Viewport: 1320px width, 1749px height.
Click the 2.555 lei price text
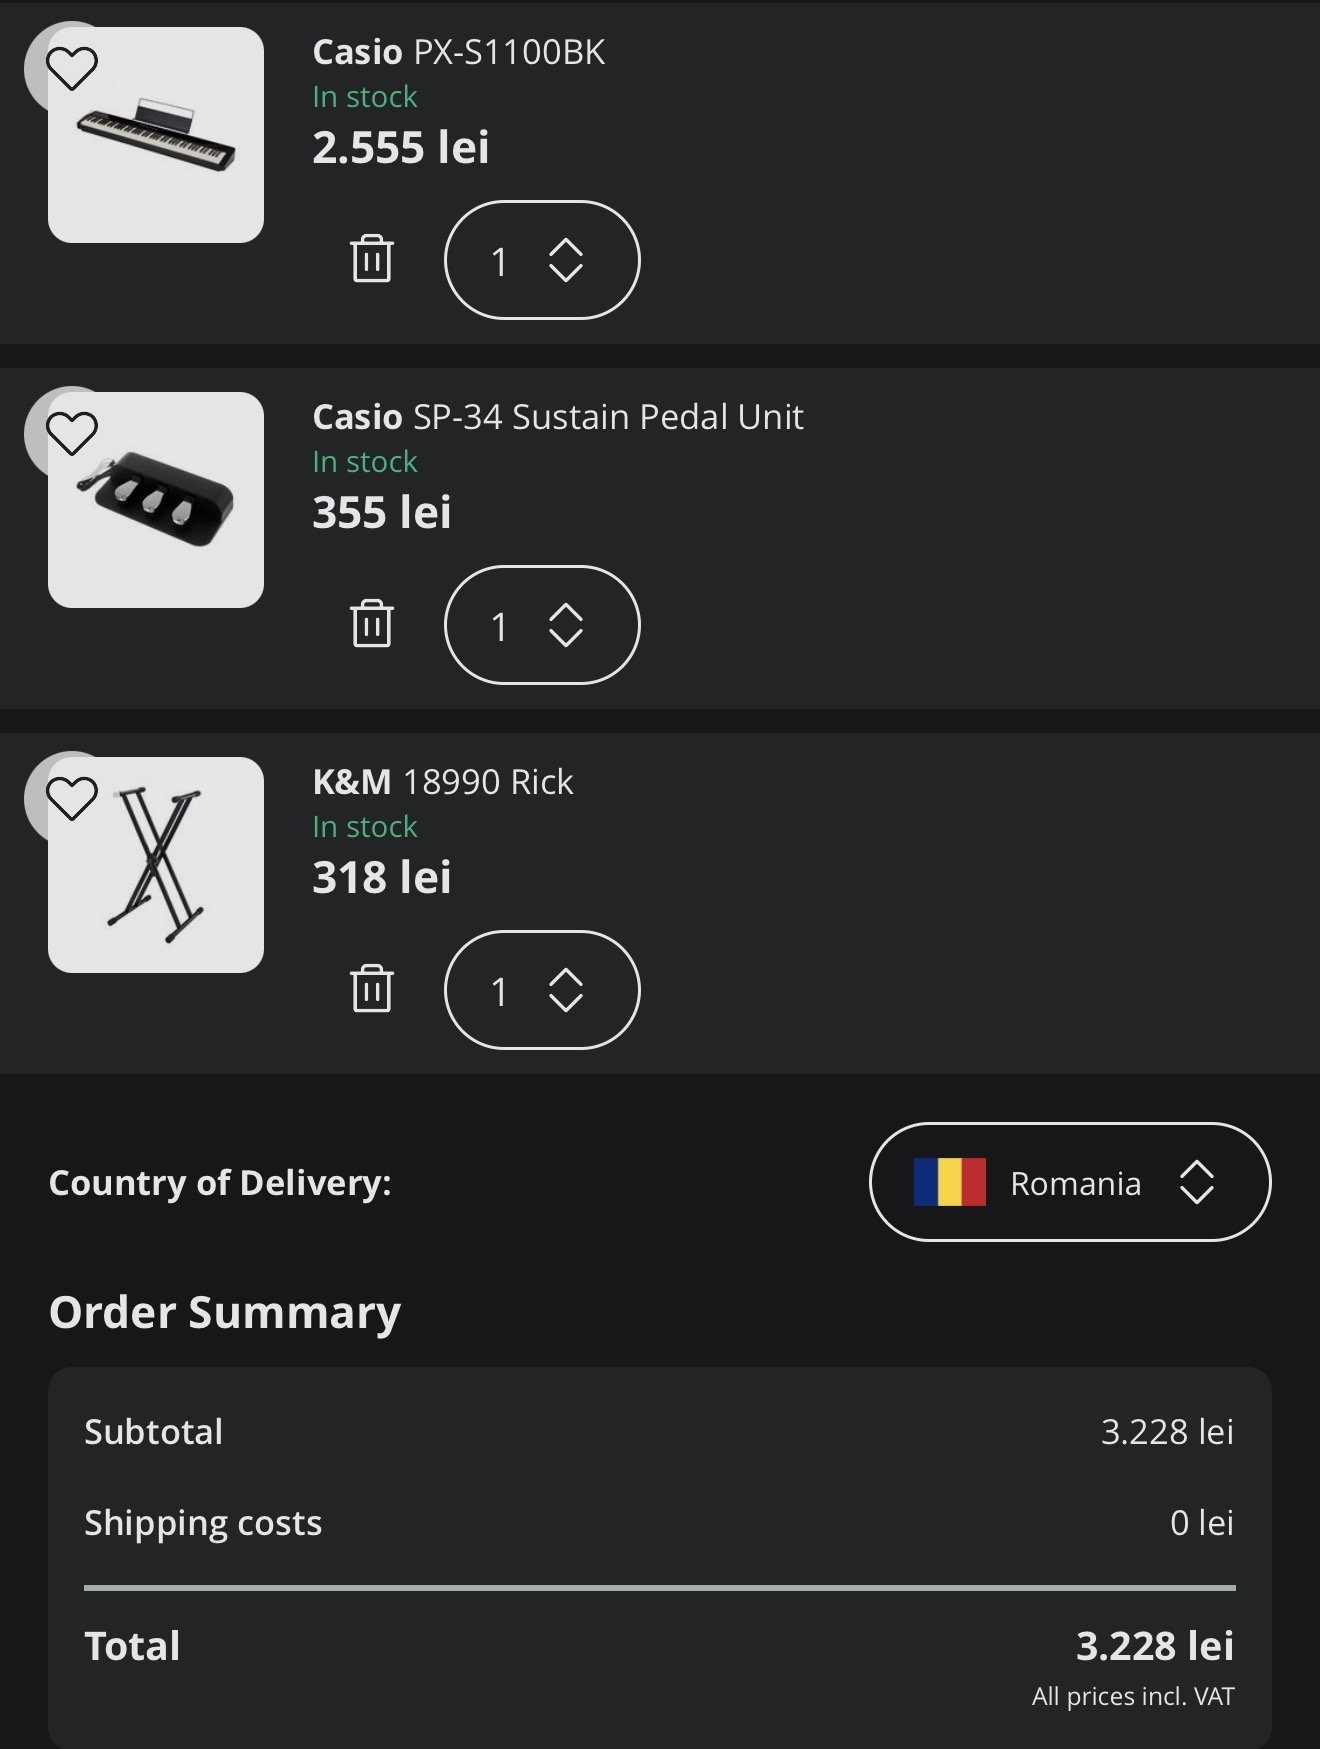(400, 148)
